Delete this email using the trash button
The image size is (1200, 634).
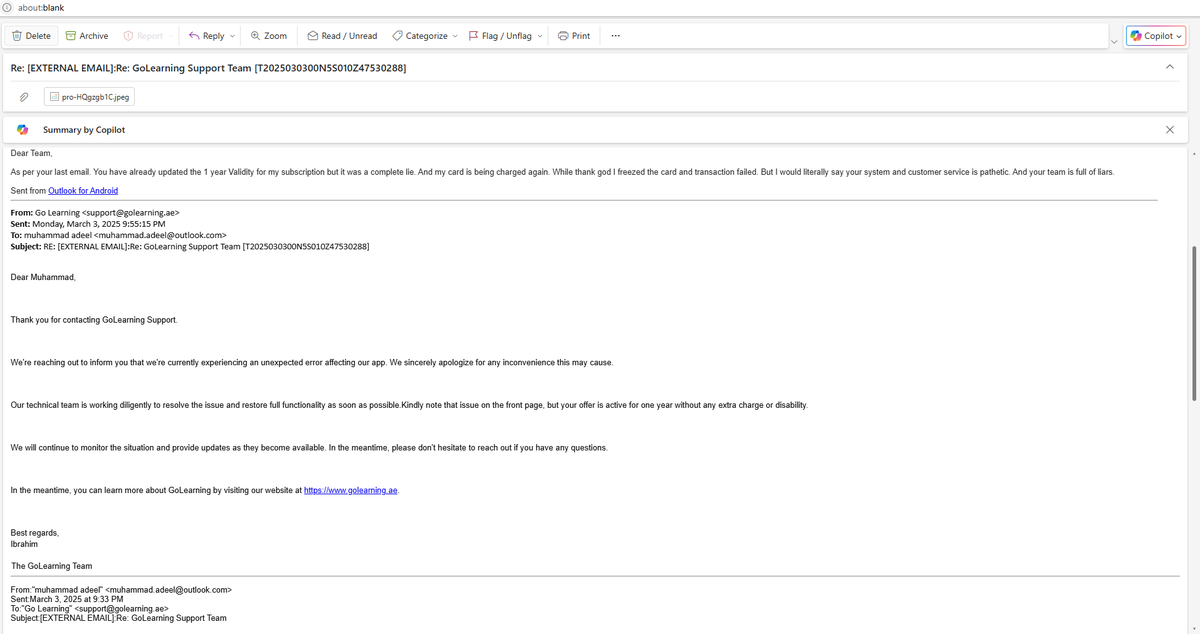coord(31,36)
